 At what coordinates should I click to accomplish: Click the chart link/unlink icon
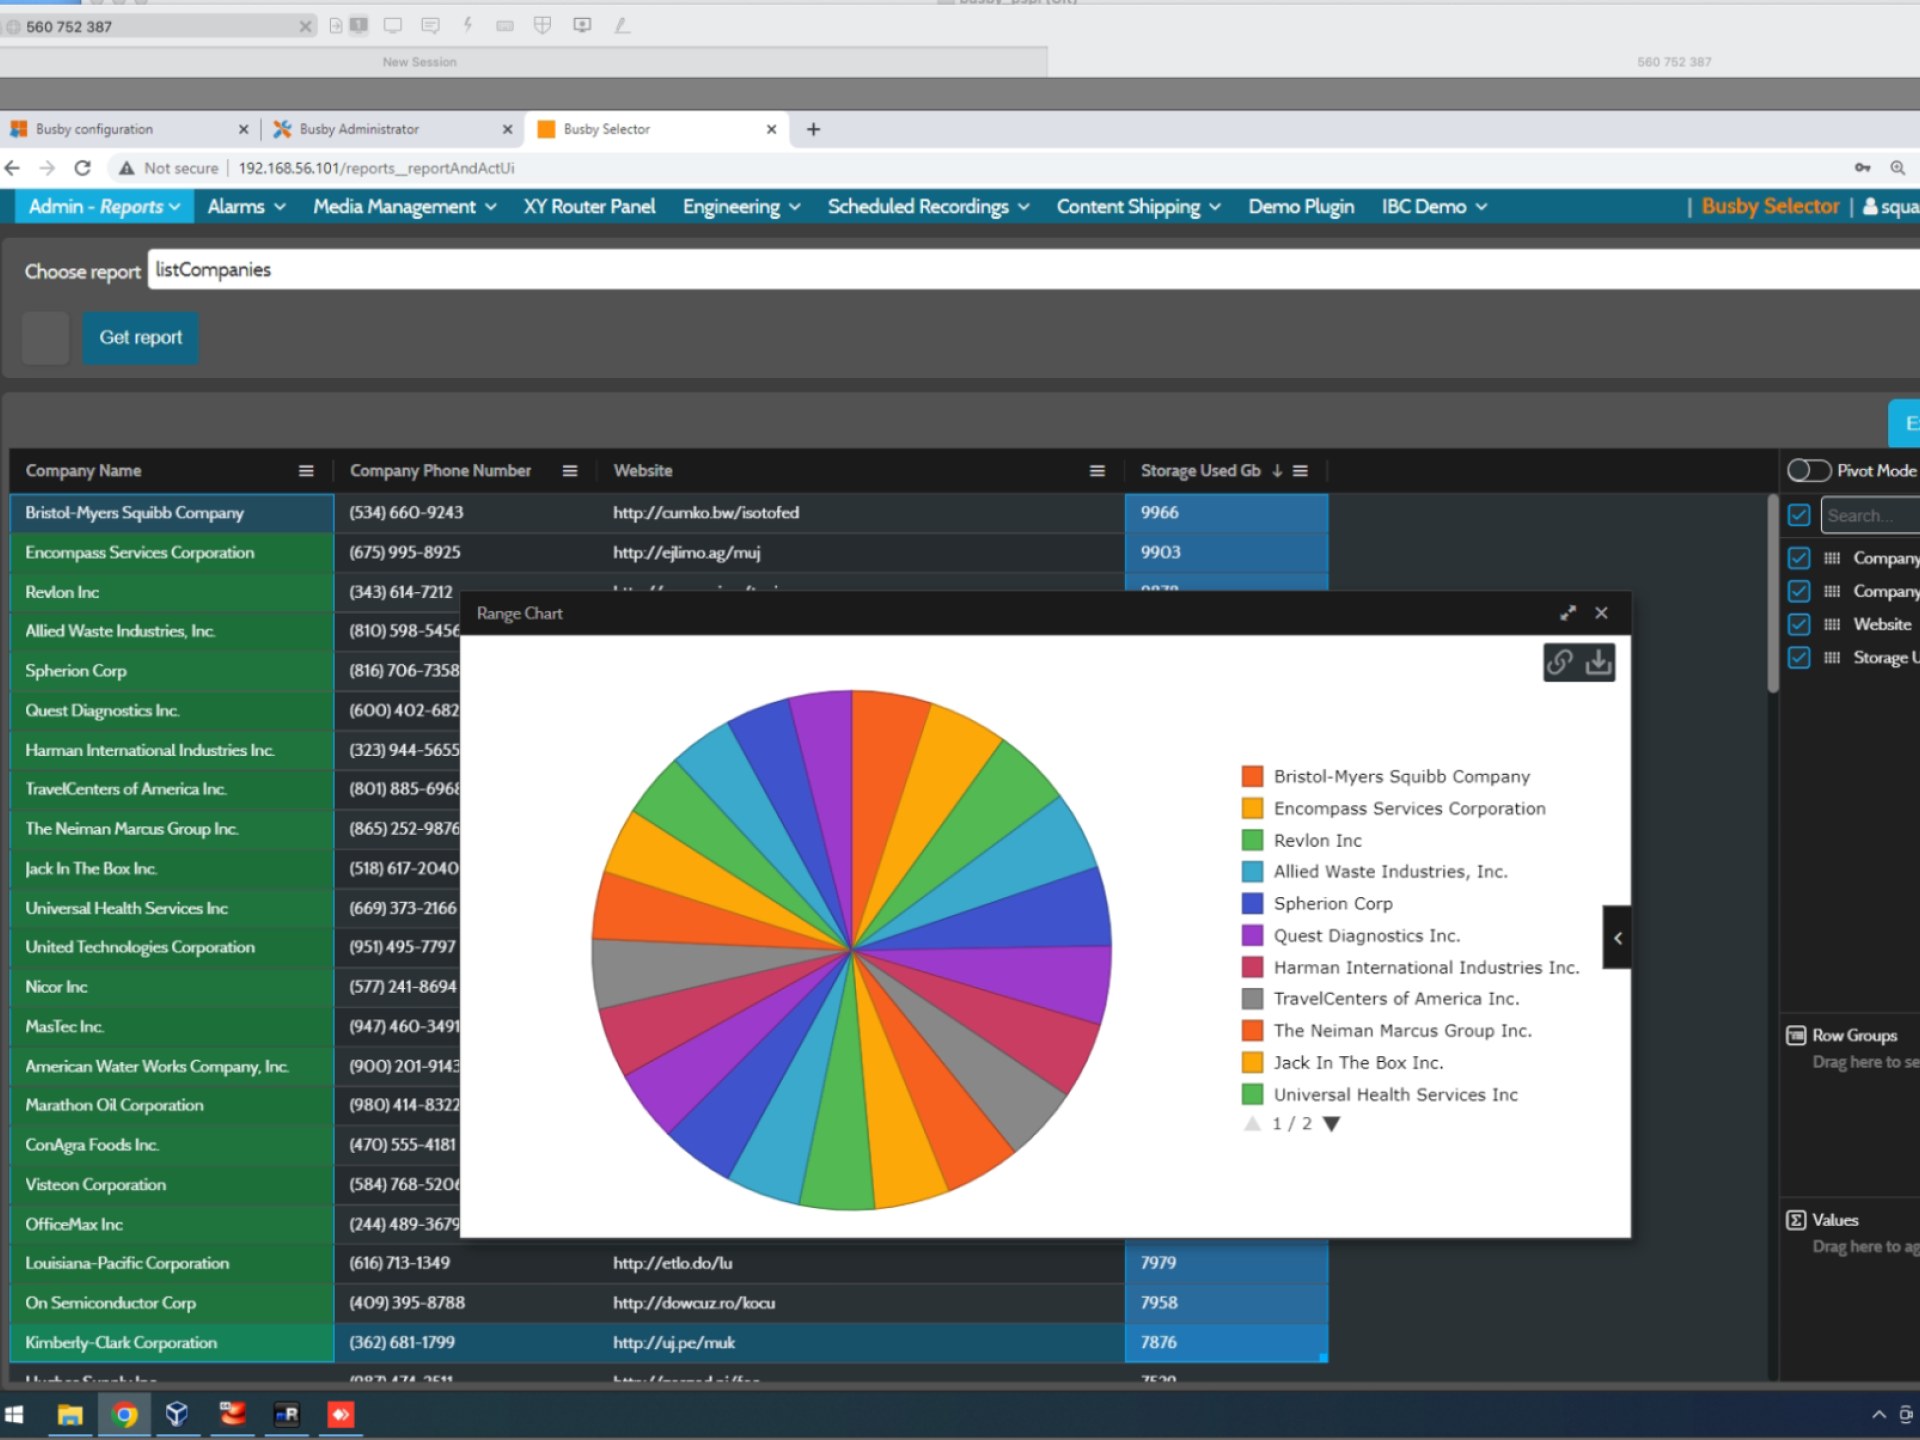click(1560, 662)
